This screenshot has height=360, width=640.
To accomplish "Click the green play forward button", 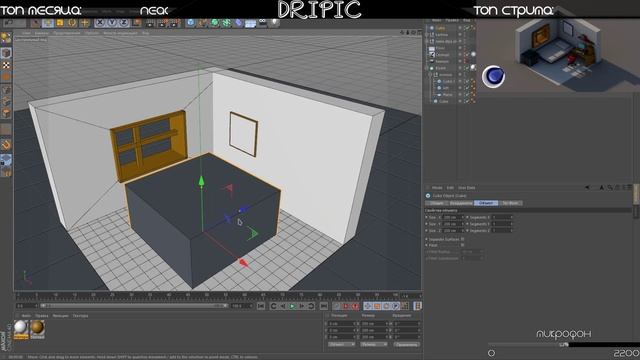I will 292,306.
